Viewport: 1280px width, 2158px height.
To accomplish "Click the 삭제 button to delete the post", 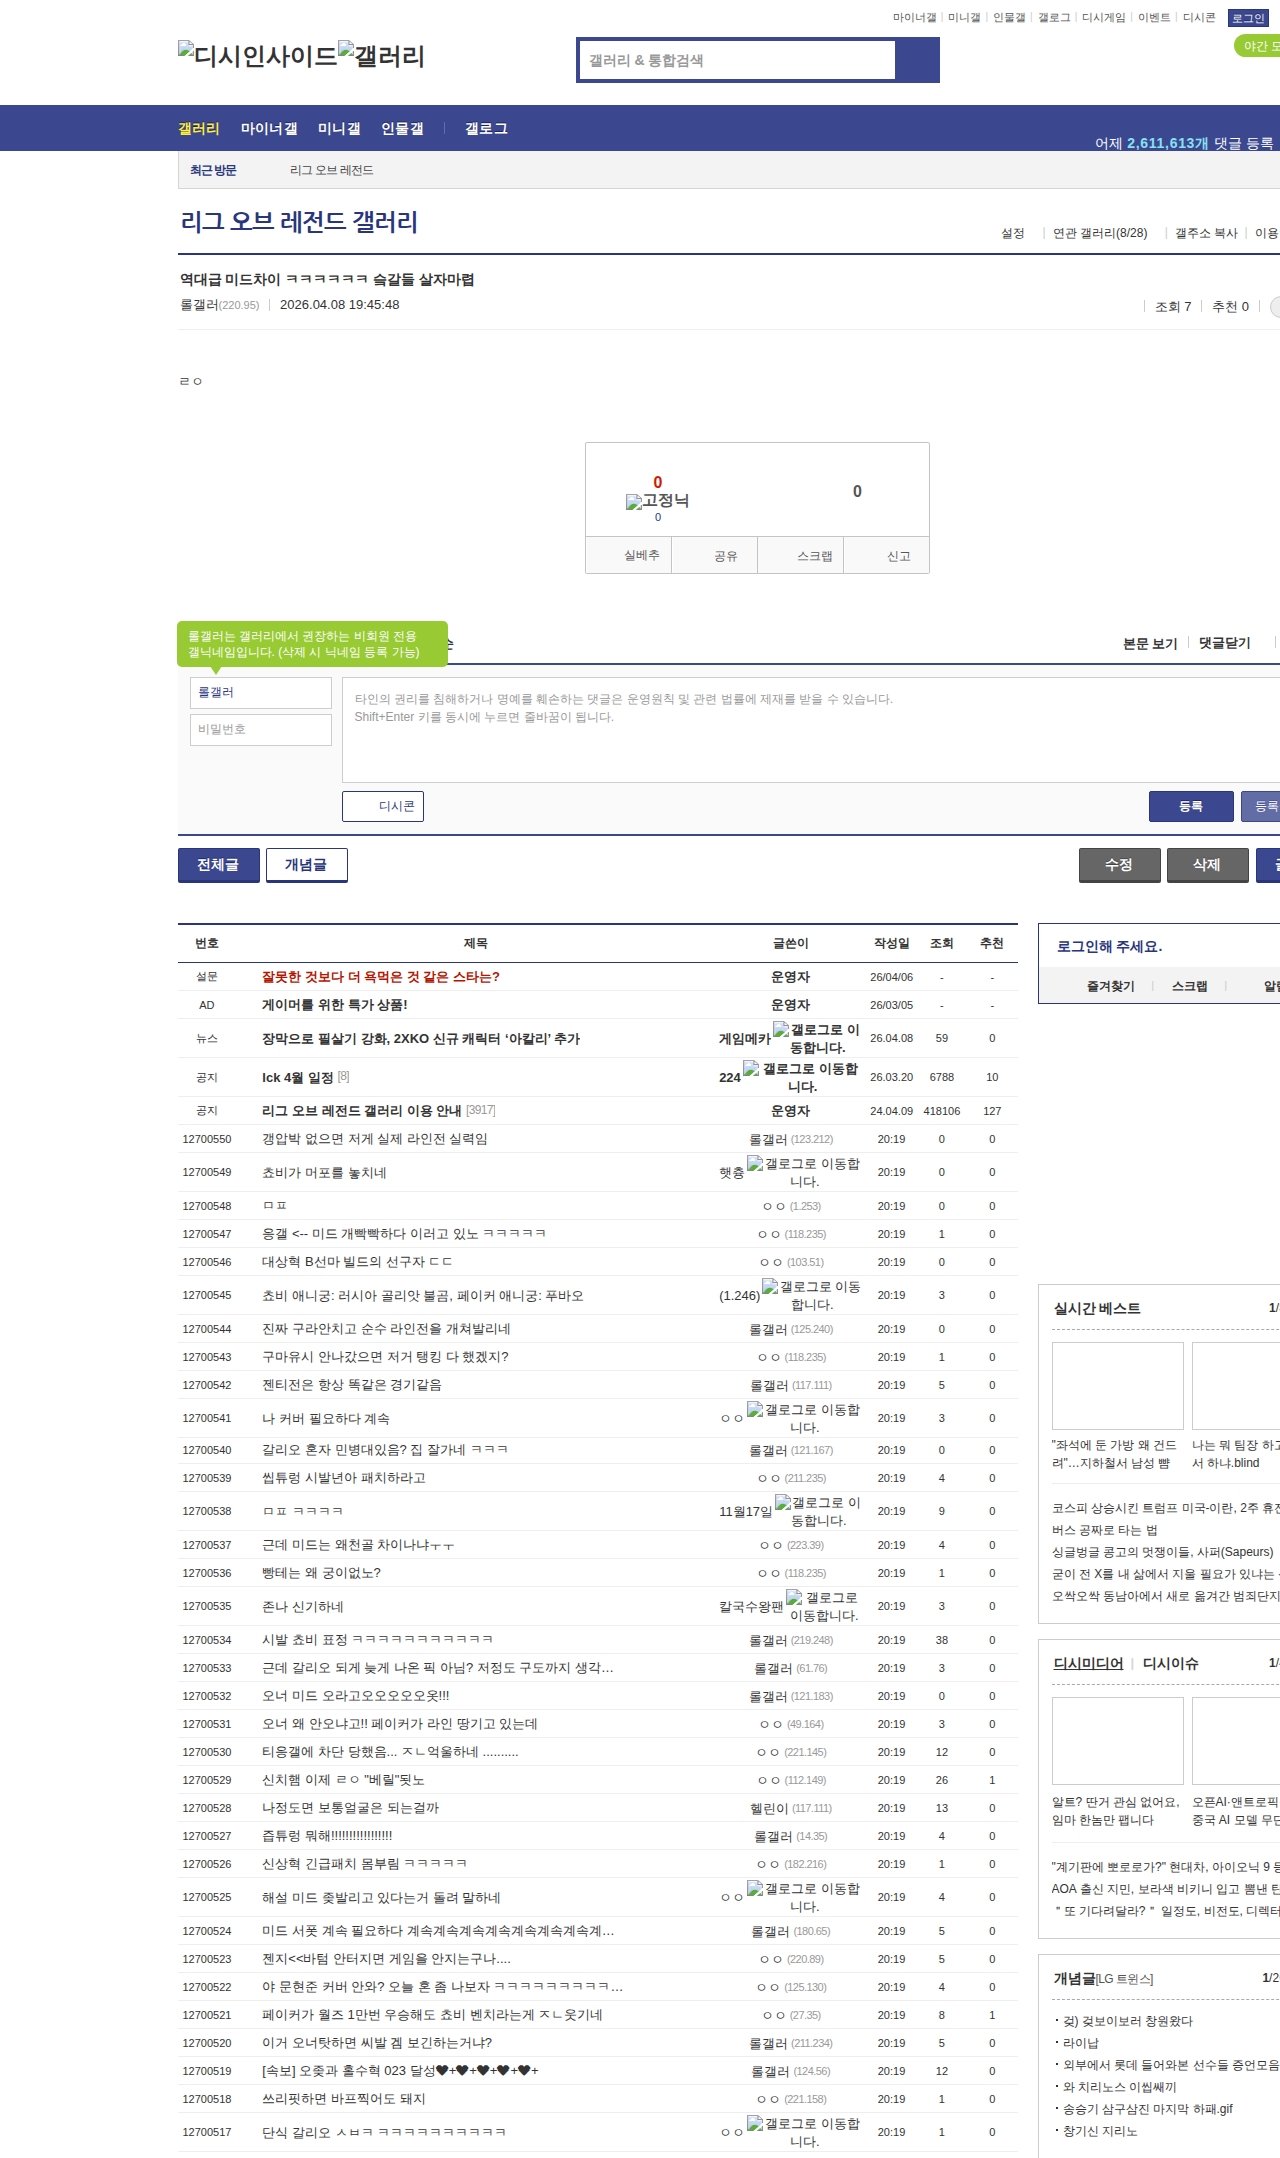I will tap(1207, 865).
